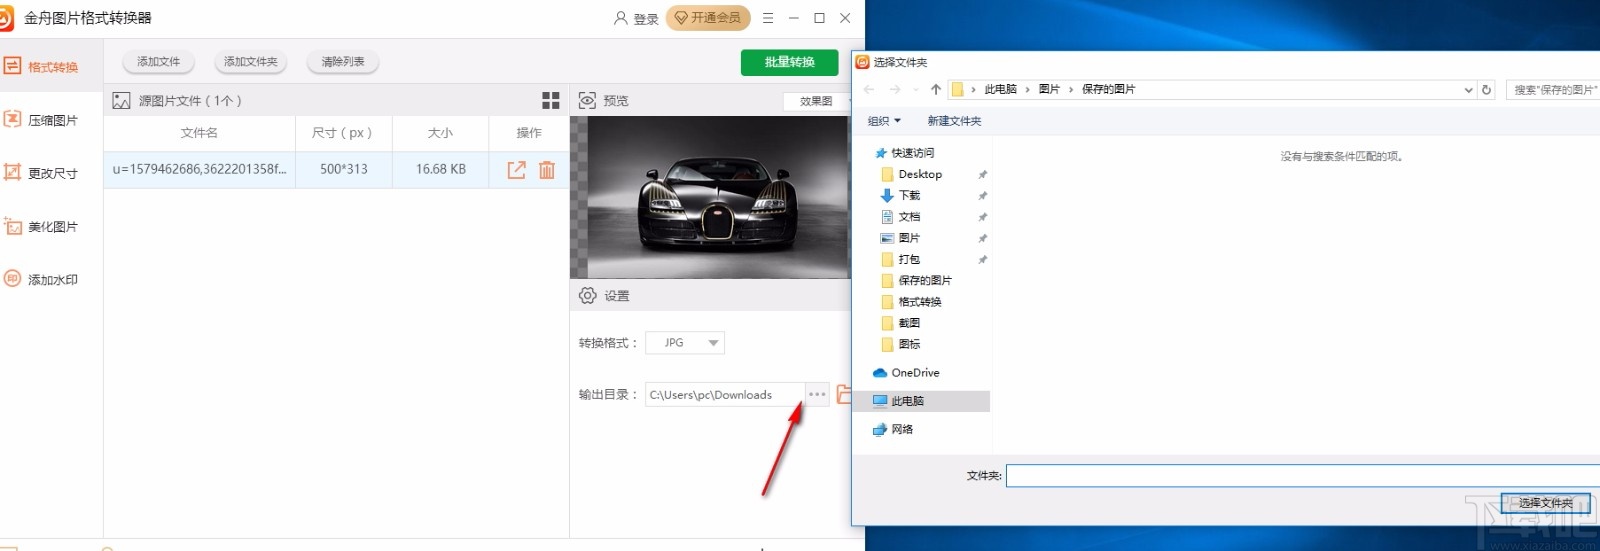Click the 清除列表 button

[343, 62]
